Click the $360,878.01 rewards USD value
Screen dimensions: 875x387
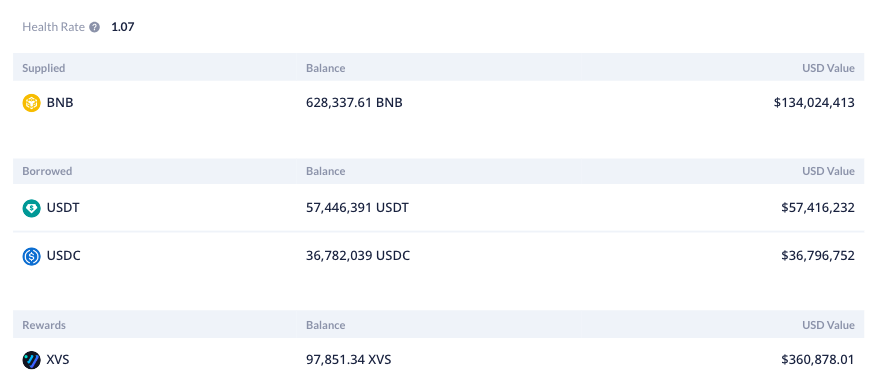click(x=818, y=360)
